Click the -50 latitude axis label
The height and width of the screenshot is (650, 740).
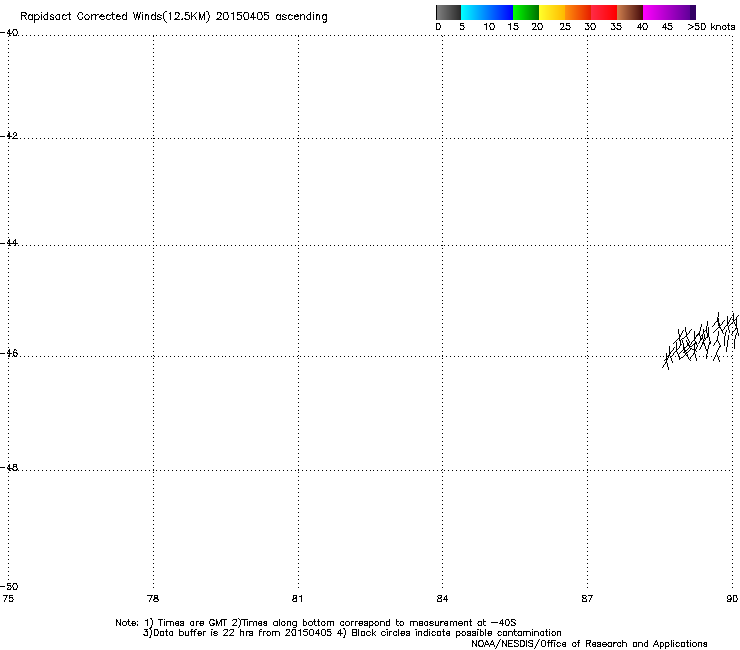coord(9,587)
